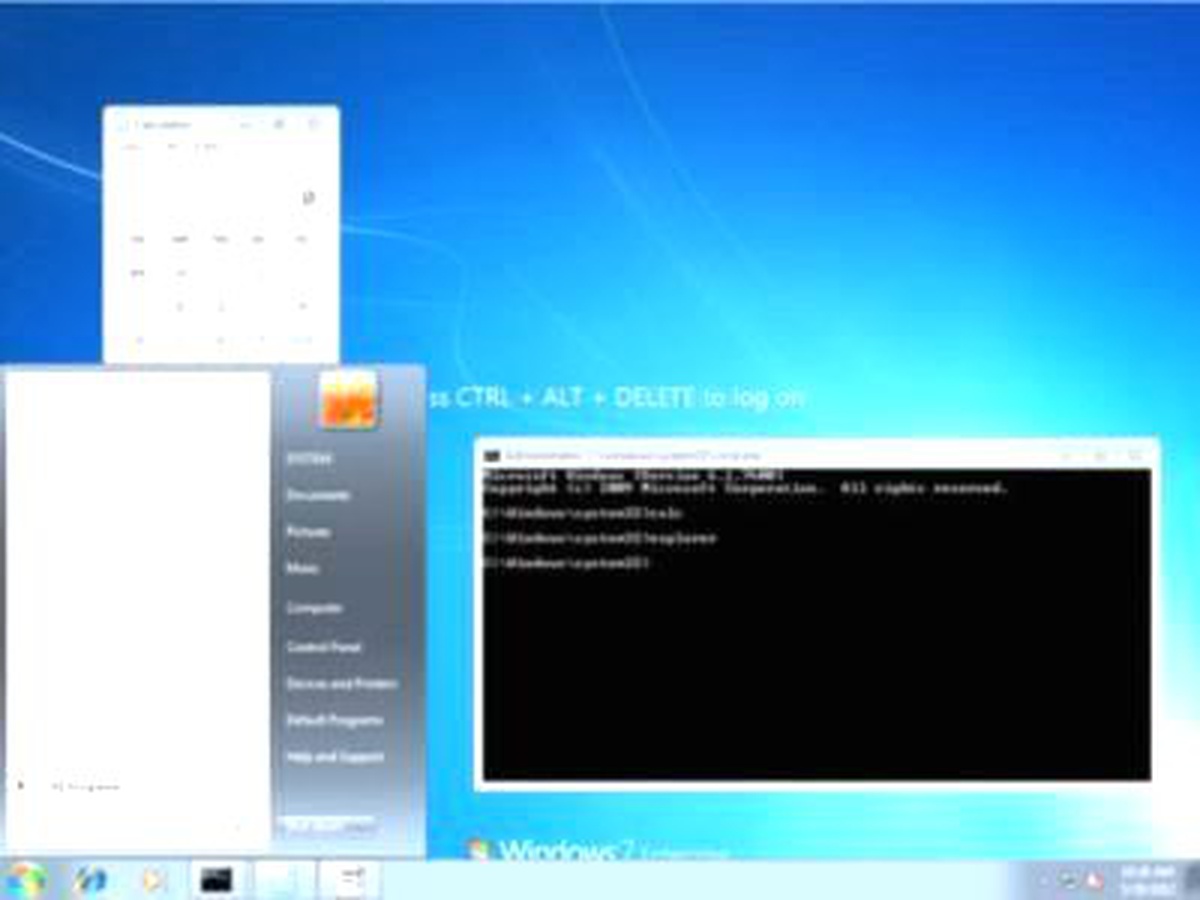Show hidden icons in the system tray
Viewport: 1200px width, 900px height.
[1043, 880]
